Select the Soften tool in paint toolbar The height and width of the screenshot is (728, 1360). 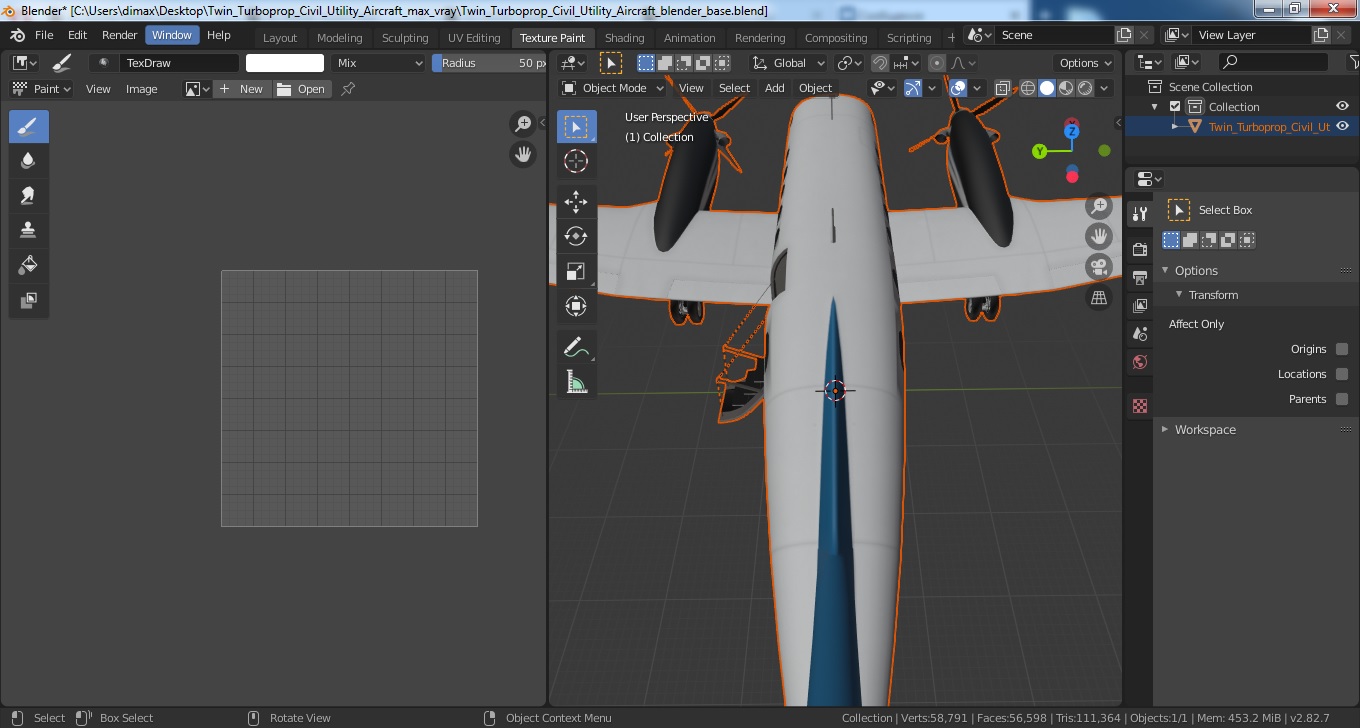pyautogui.click(x=29, y=160)
